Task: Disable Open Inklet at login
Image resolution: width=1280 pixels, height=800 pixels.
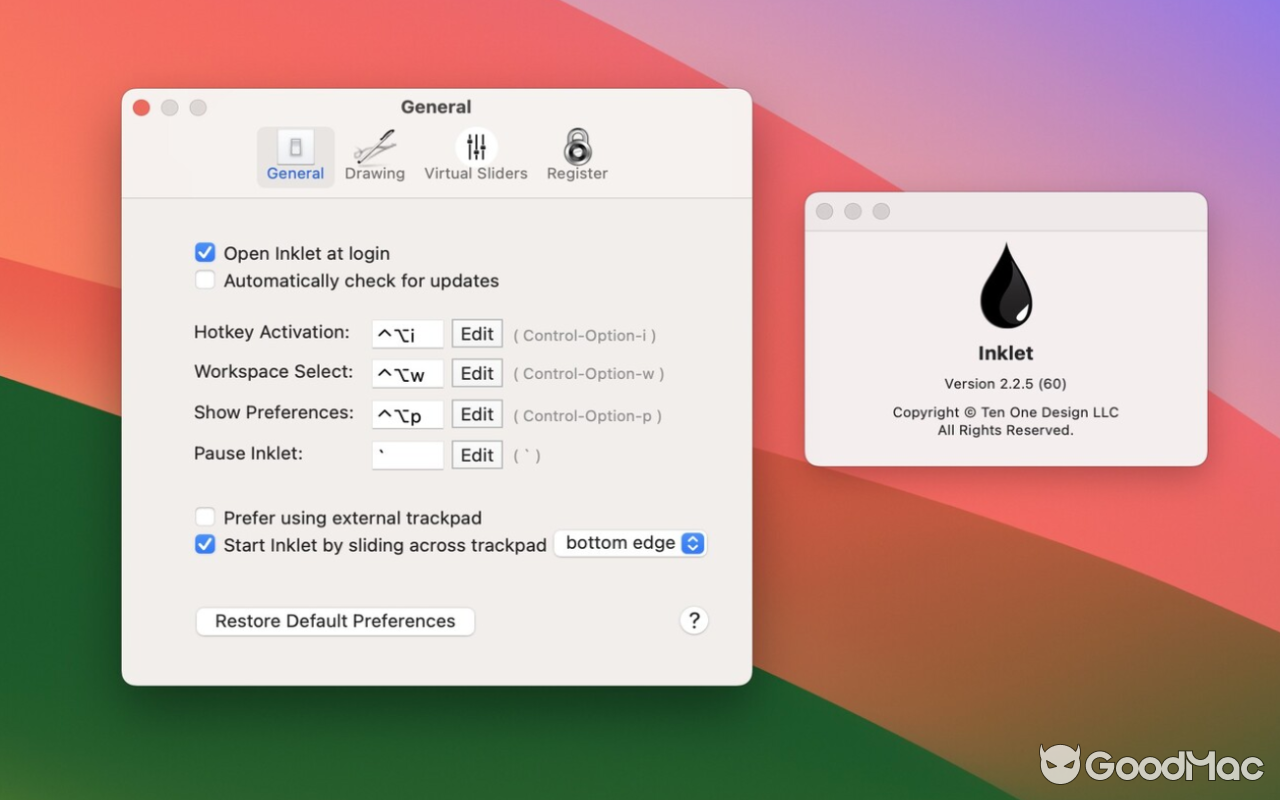Action: click(x=205, y=253)
